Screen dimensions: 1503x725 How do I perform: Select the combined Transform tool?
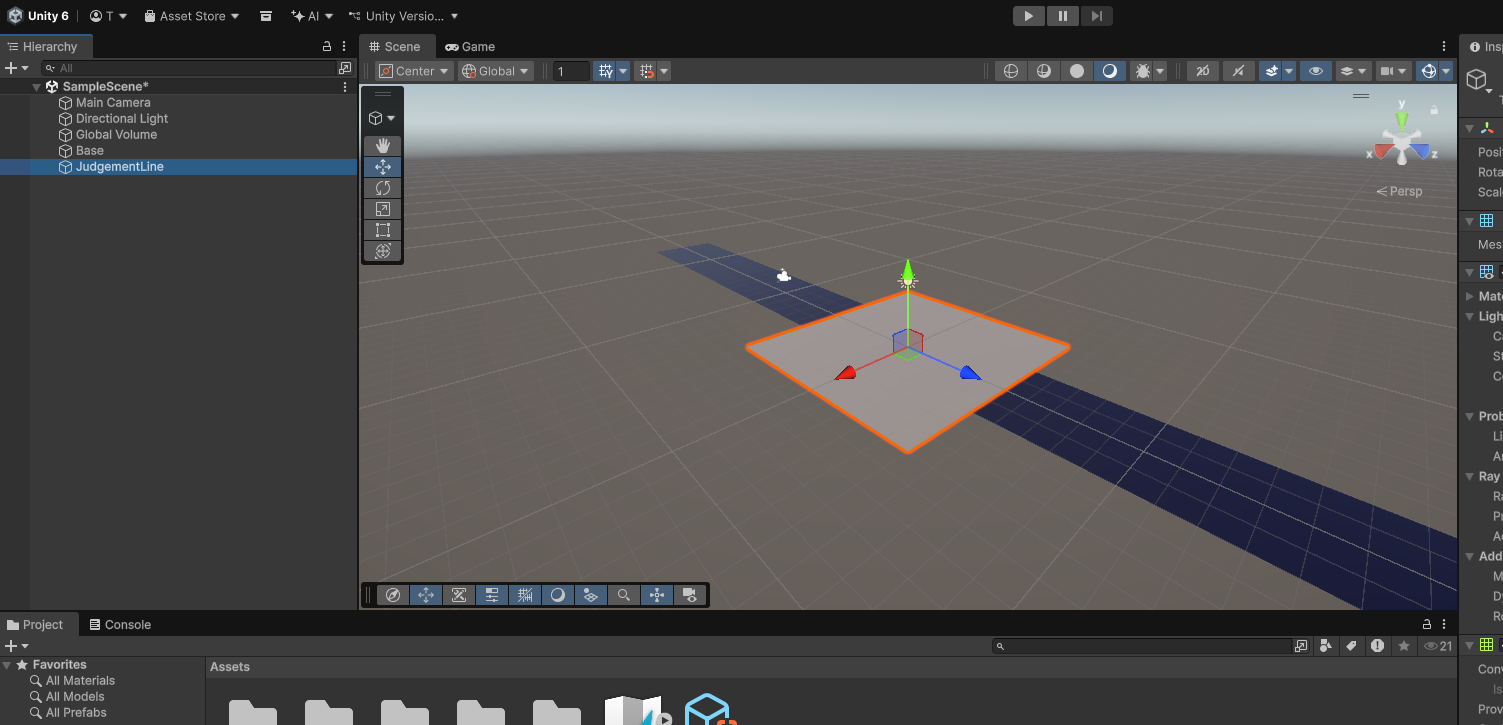382,251
